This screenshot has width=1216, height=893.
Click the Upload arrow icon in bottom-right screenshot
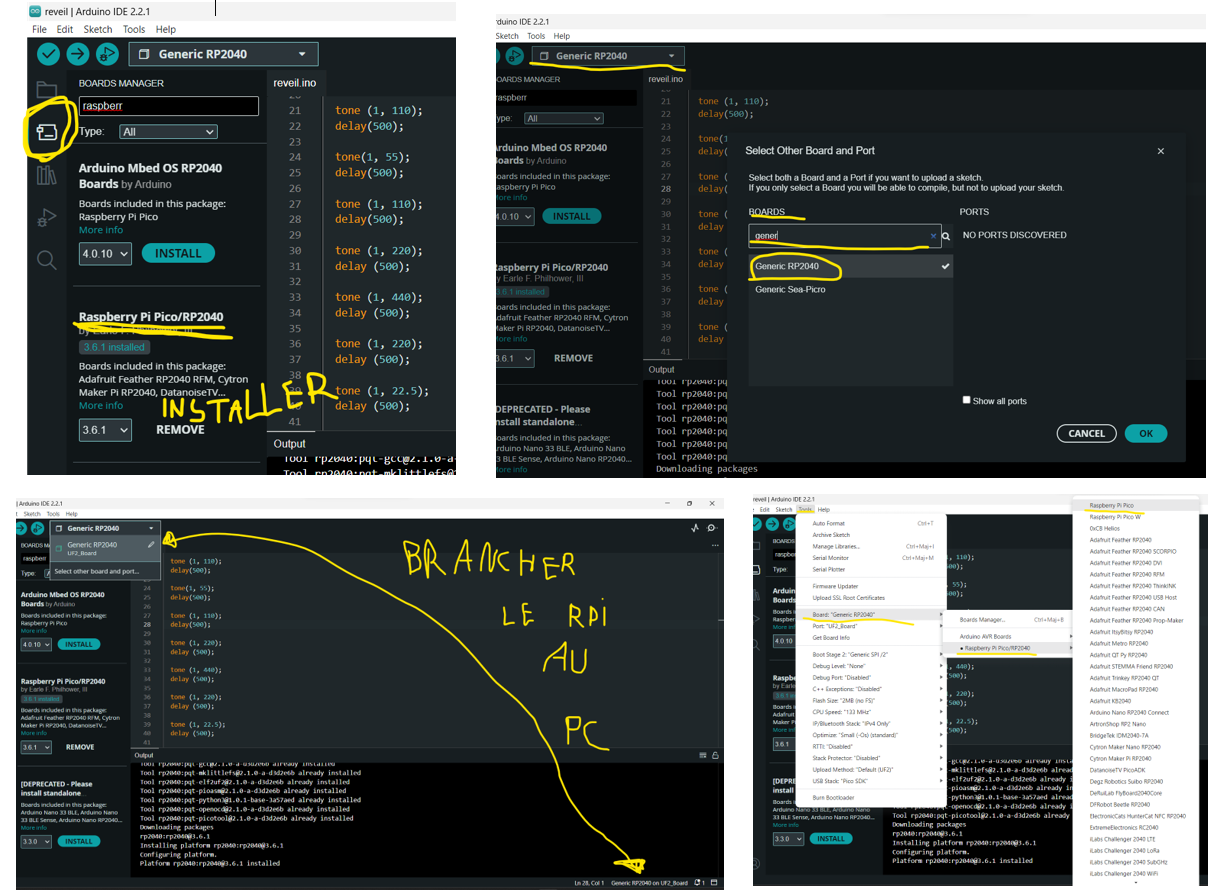[x=773, y=522]
